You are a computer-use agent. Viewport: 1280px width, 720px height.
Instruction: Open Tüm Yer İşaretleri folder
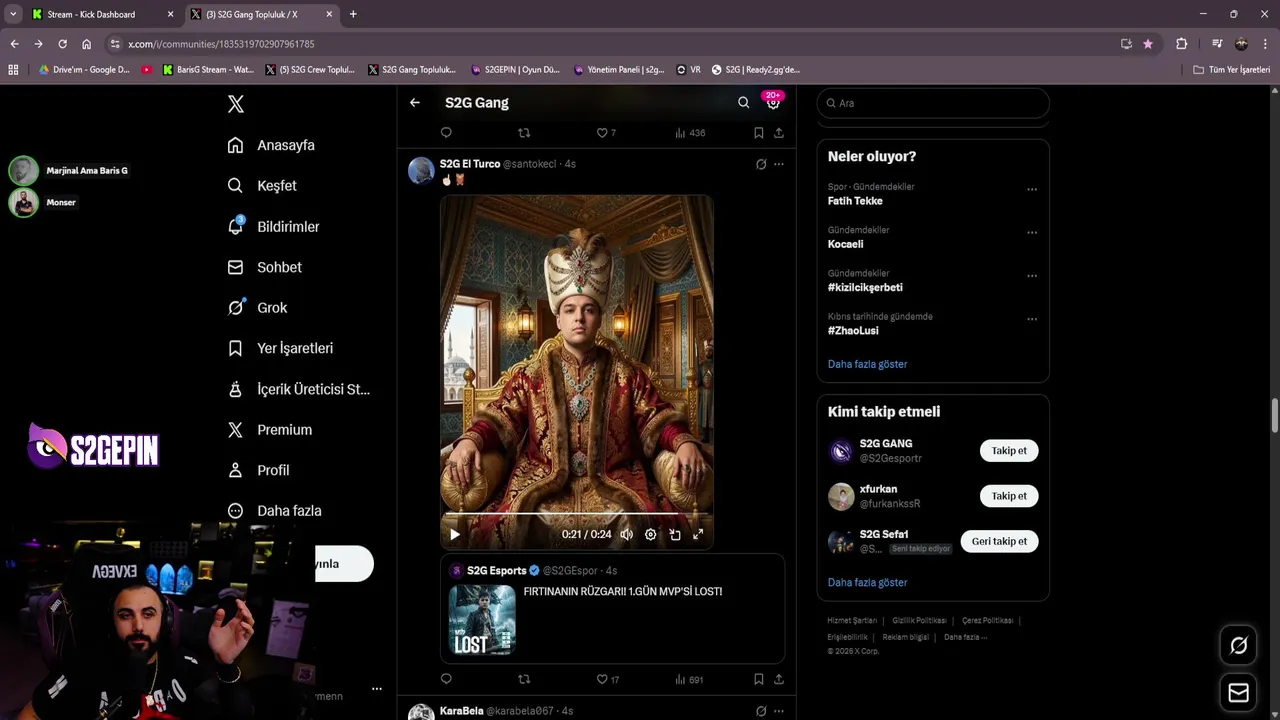1231,70
